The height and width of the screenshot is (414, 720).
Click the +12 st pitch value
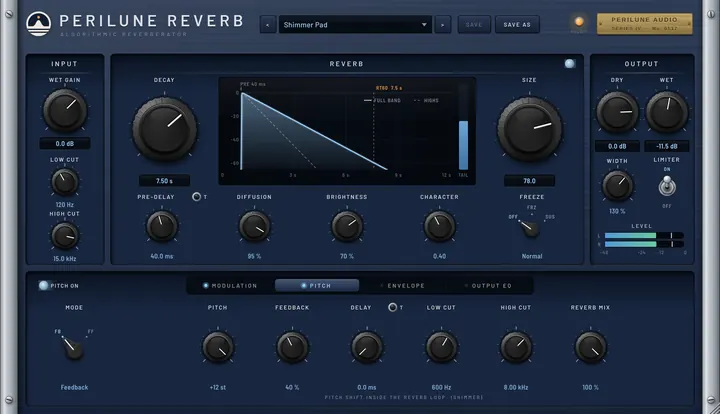(x=218, y=387)
